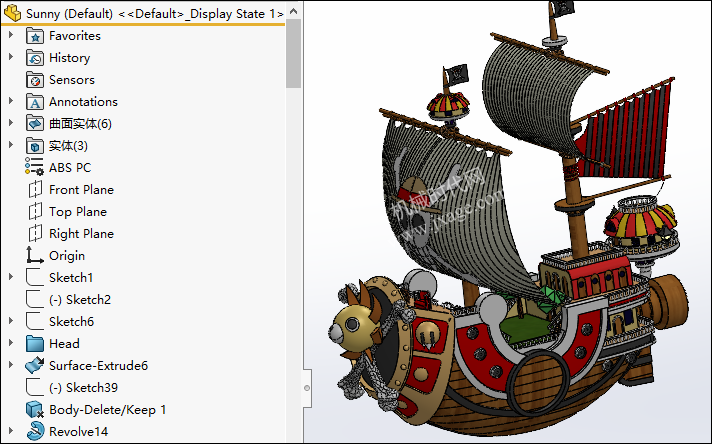Select the (-) Sketch39 label

(84, 388)
